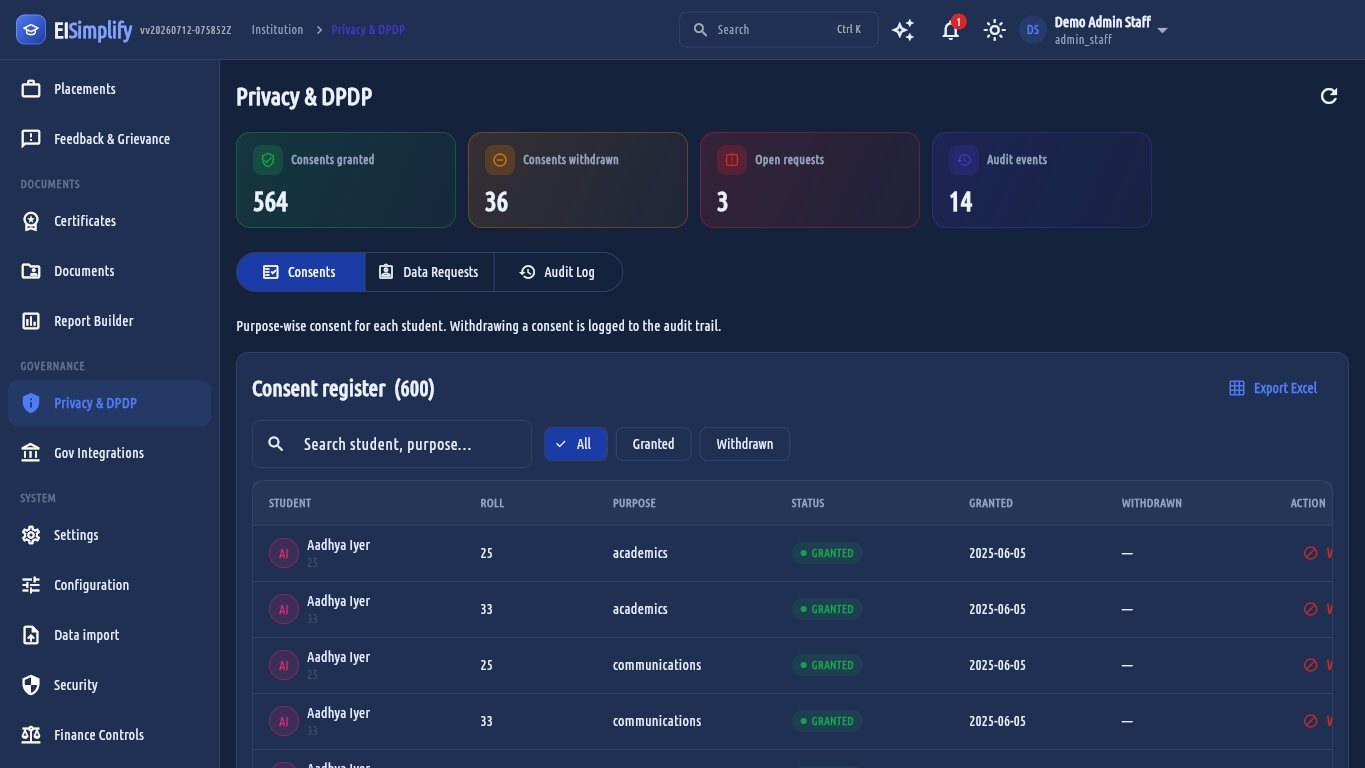Click Export Excel link
The width and height of the screenshot is (1365, 768).
1273,388
